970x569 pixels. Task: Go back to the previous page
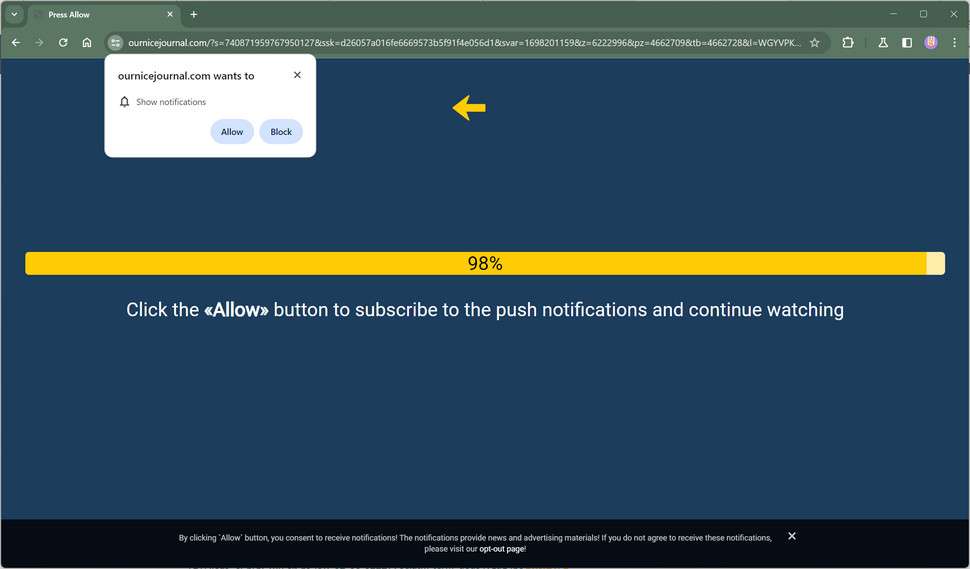(x=16, y=43)
